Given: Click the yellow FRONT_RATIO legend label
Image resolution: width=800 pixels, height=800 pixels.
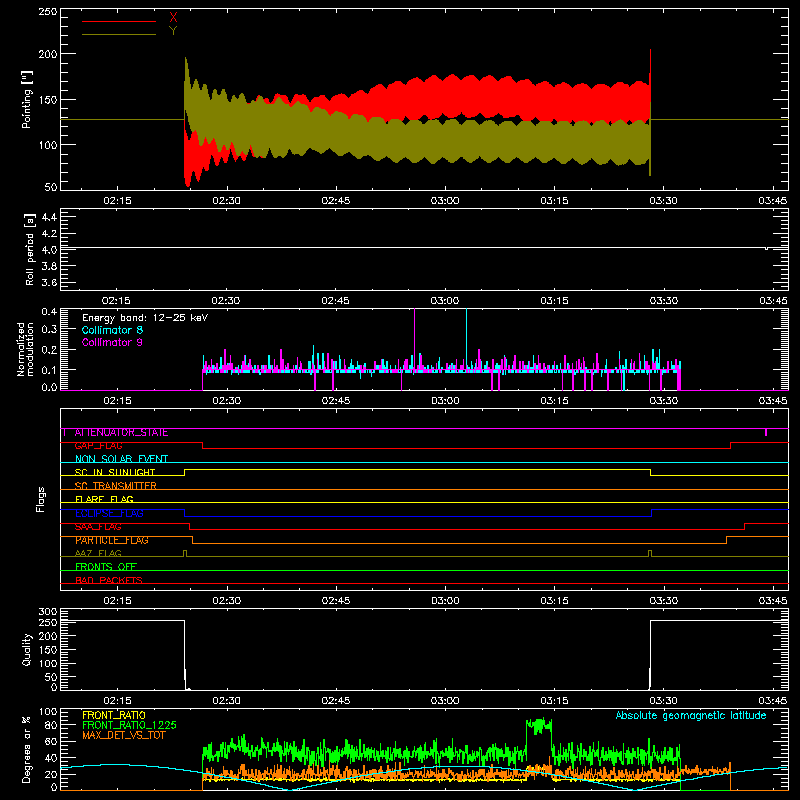Looking at the screenshot, I should point(114,715).
